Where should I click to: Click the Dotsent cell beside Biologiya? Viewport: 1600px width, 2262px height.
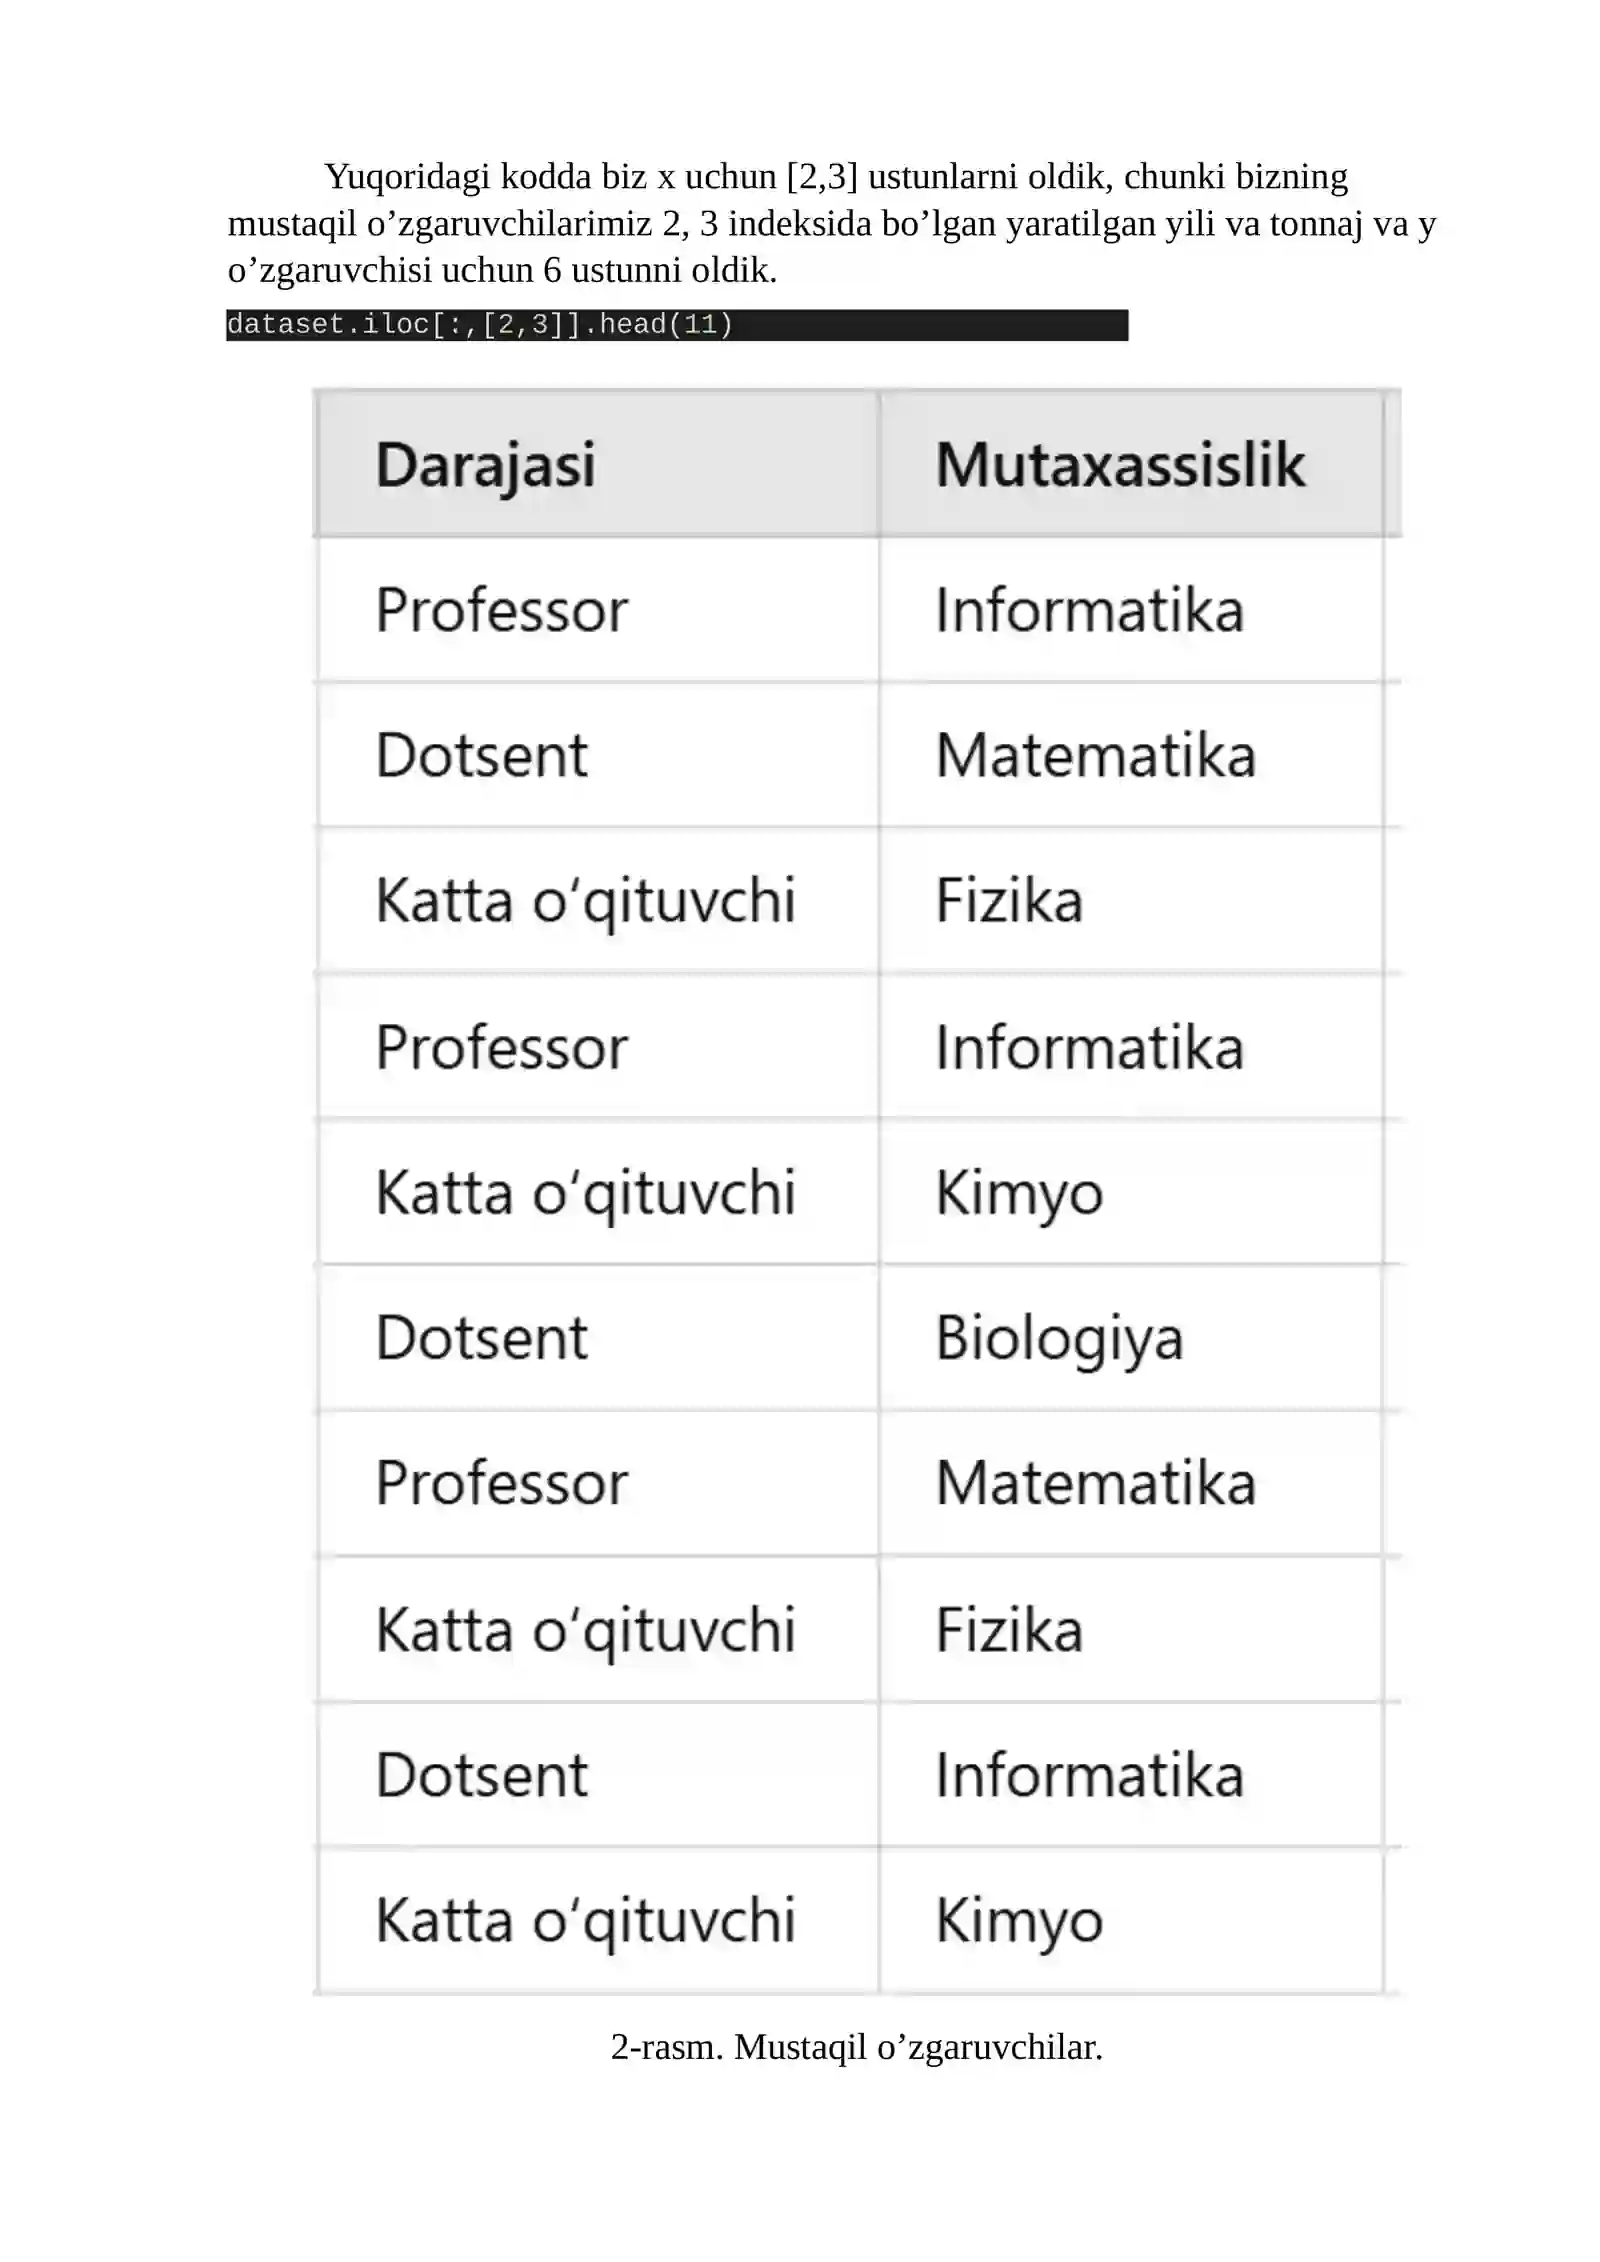597,1338
